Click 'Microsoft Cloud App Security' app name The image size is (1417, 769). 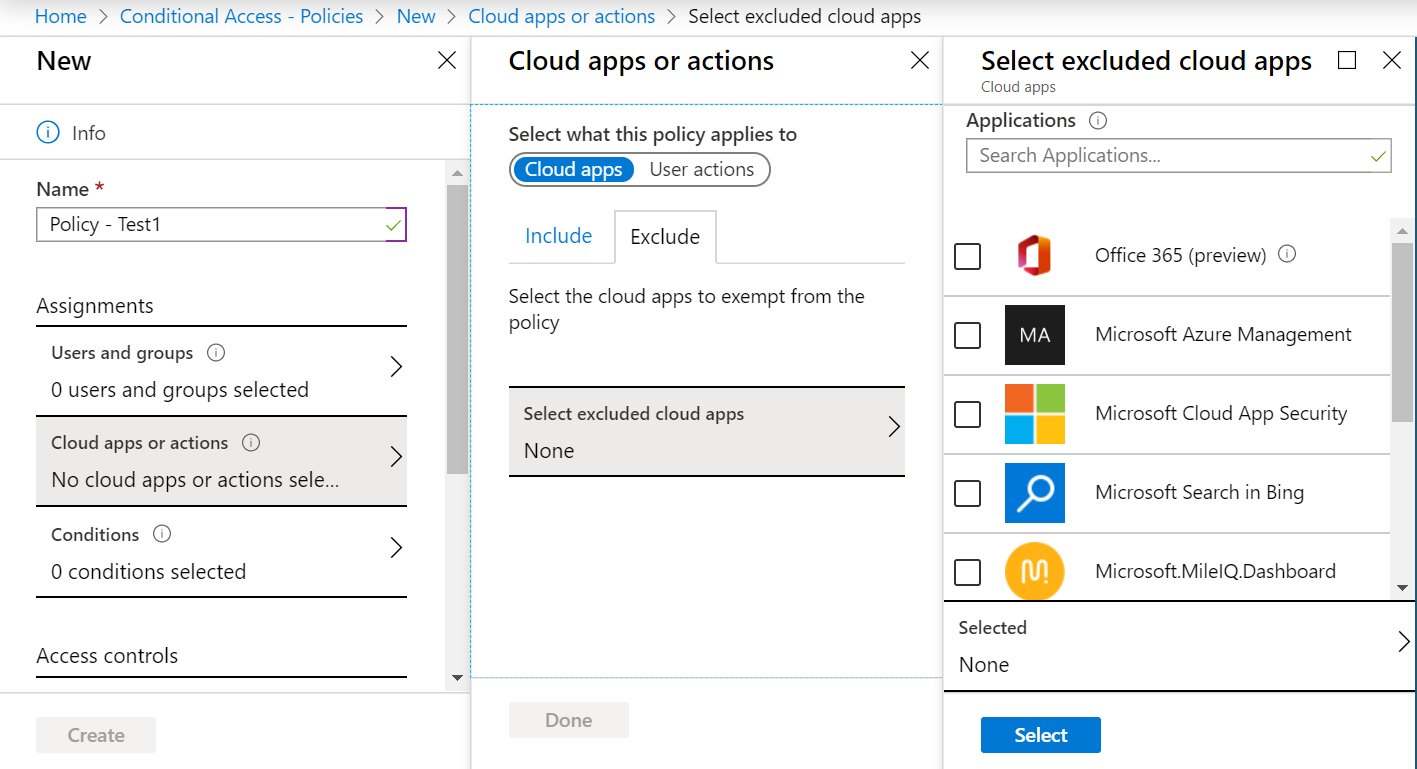click(1221, 413)
